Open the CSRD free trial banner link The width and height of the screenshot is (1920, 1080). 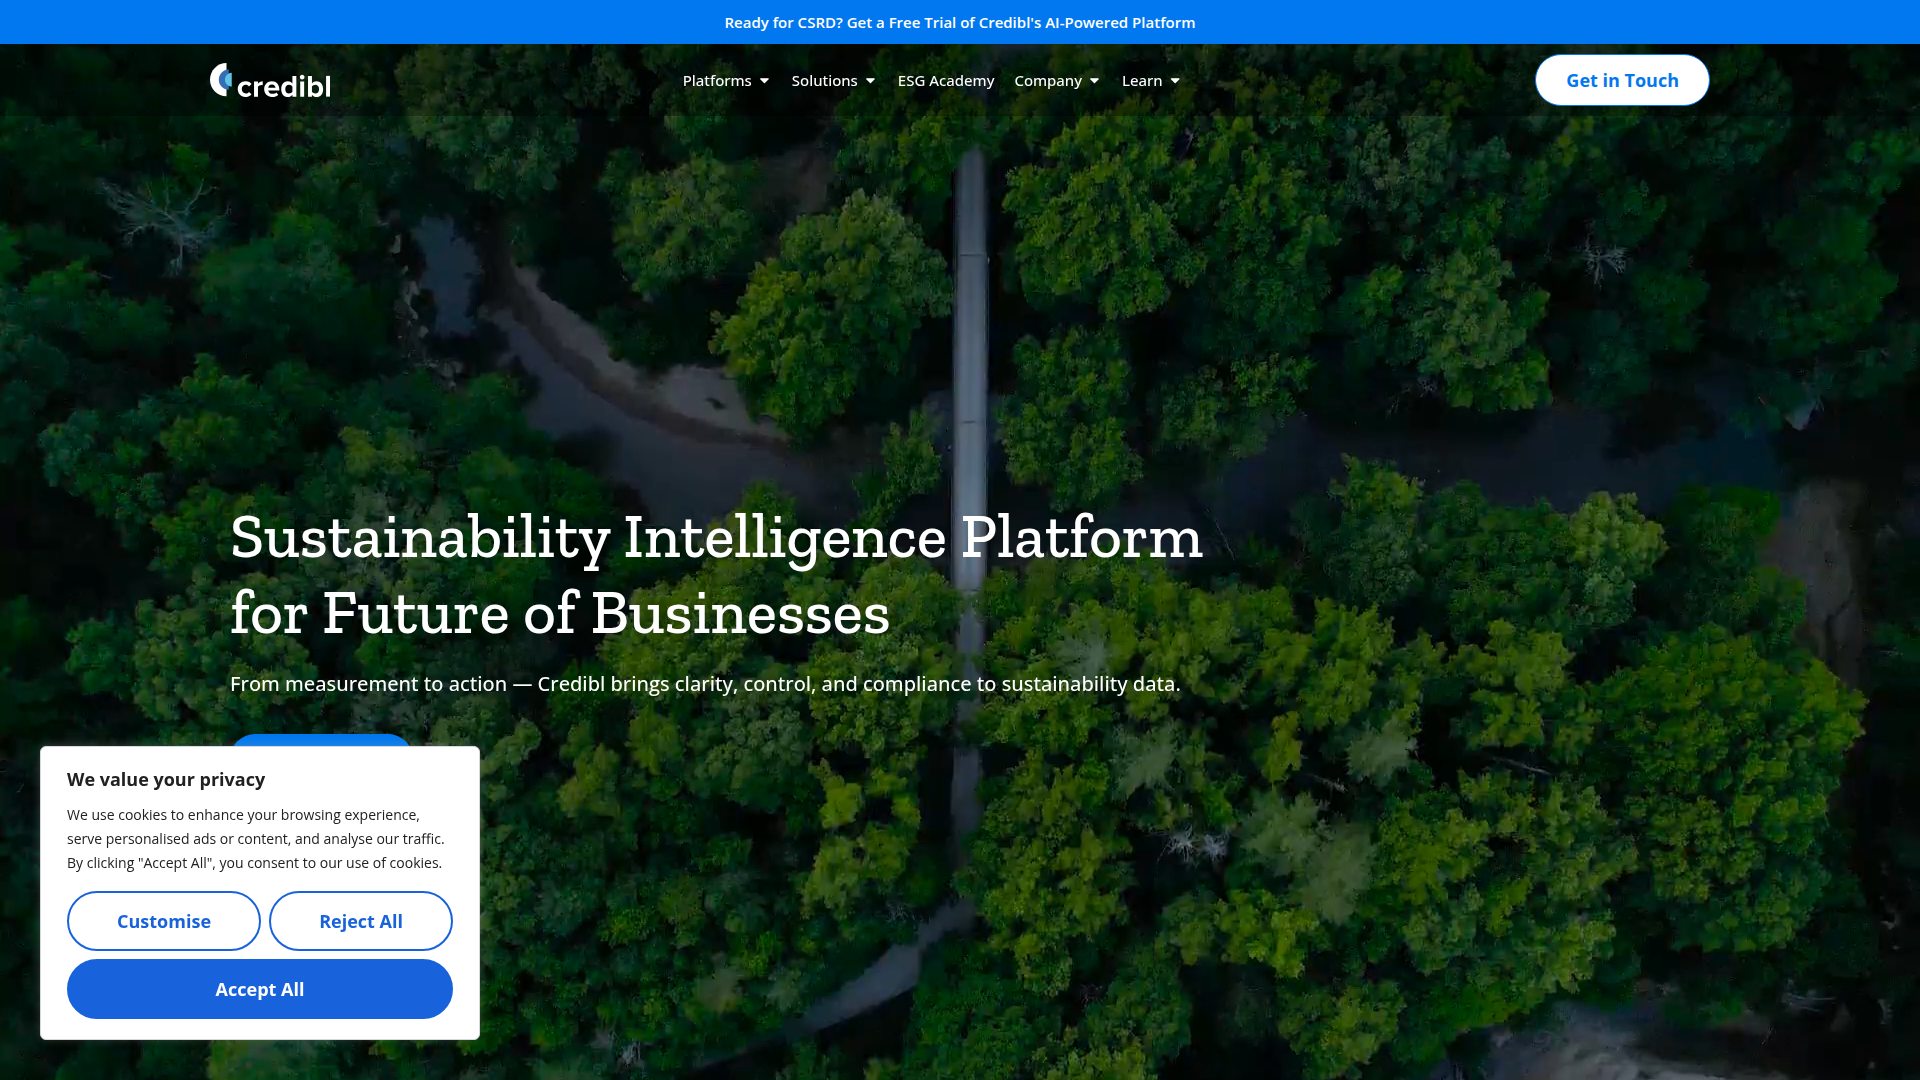point(959,22)
